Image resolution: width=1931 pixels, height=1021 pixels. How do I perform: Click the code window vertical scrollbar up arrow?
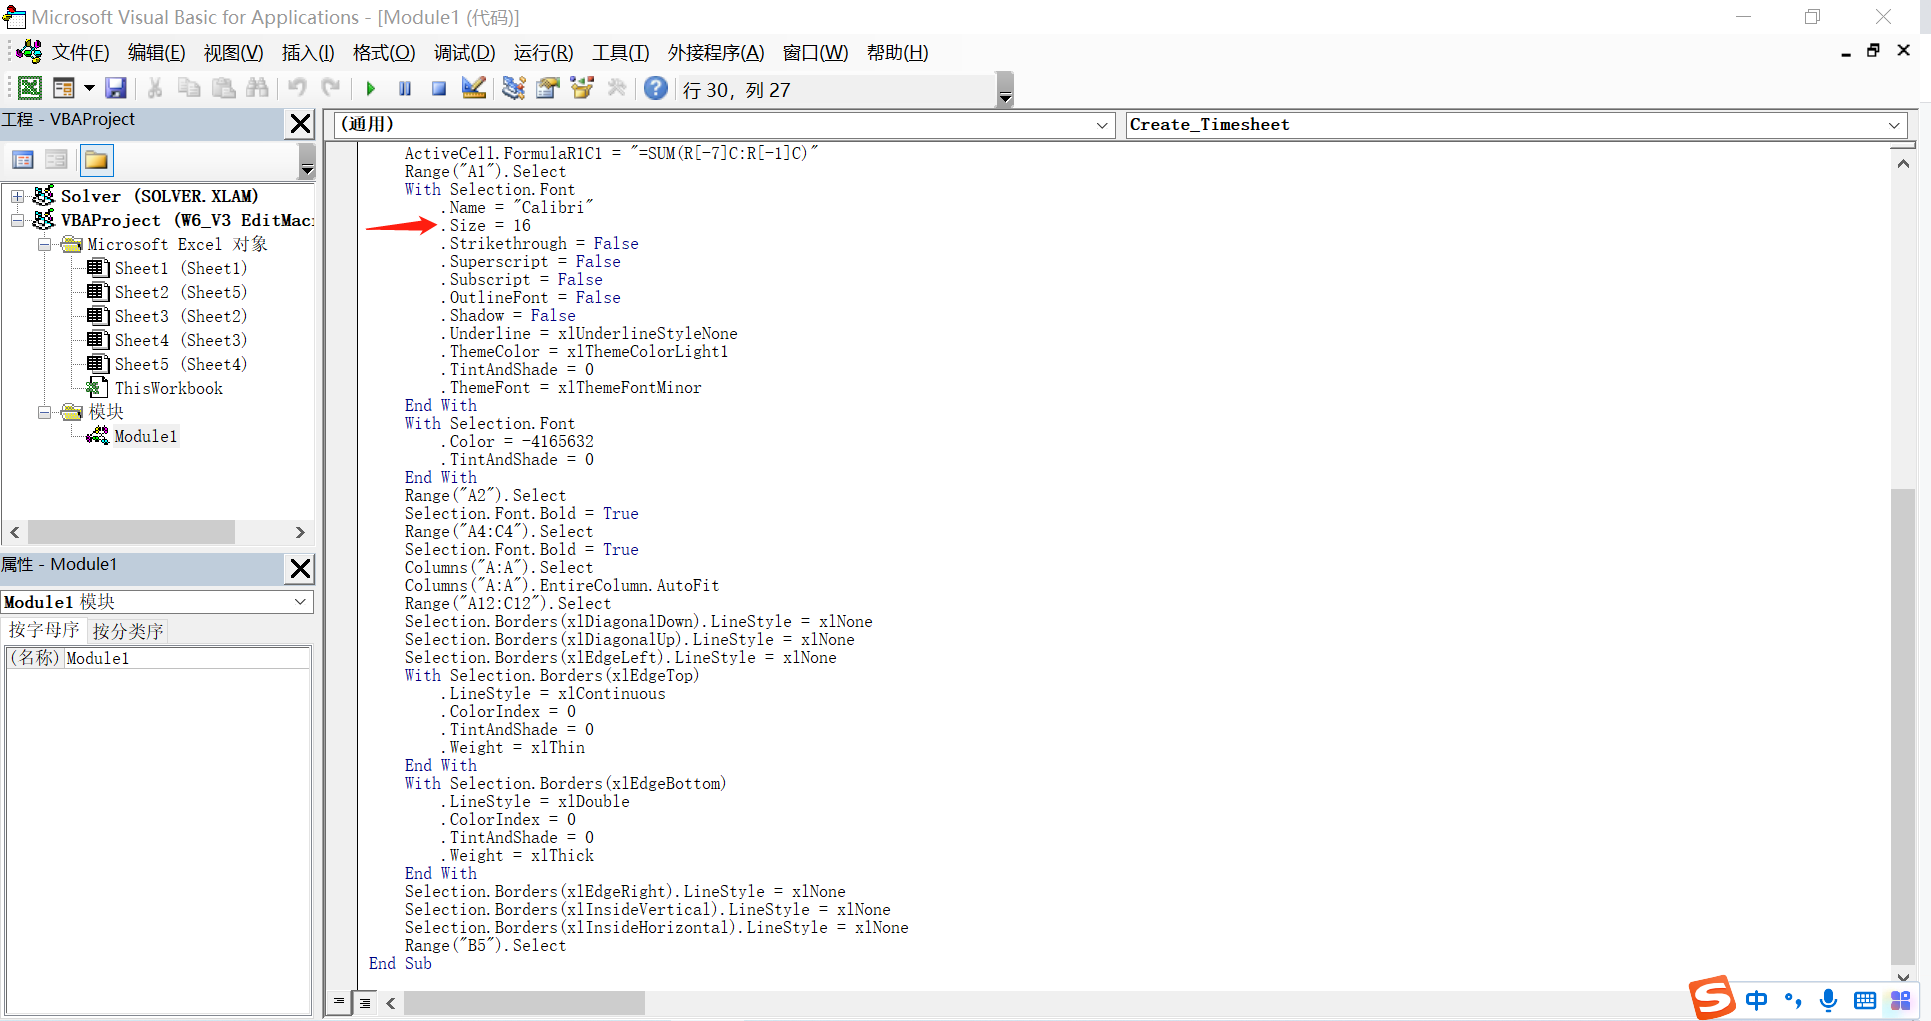[1903, 163]
